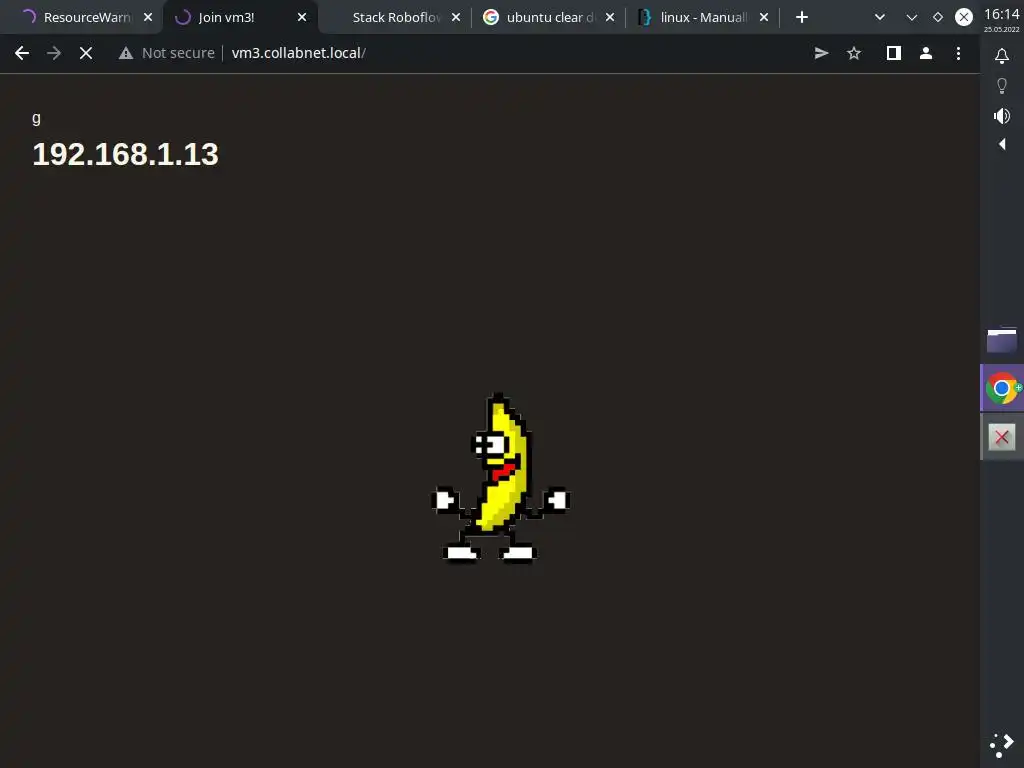The height and width of the screenshot is (768, 1024).
Task: Switch to the Stack Roboflow tab
Action: coord(396,17)
